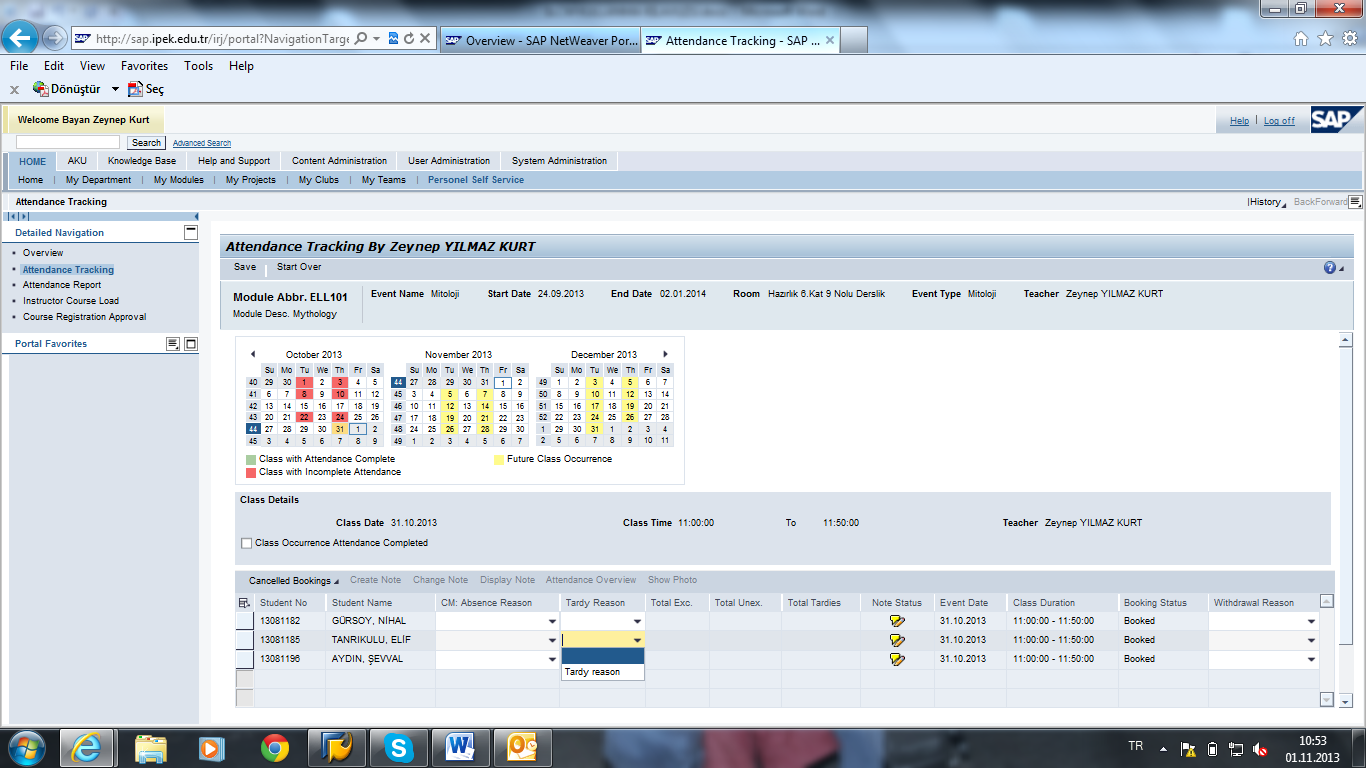Viewport: 1366px width, 768px height.
Task: Refresh the page with the reload icon
Action: pos(409,39)
